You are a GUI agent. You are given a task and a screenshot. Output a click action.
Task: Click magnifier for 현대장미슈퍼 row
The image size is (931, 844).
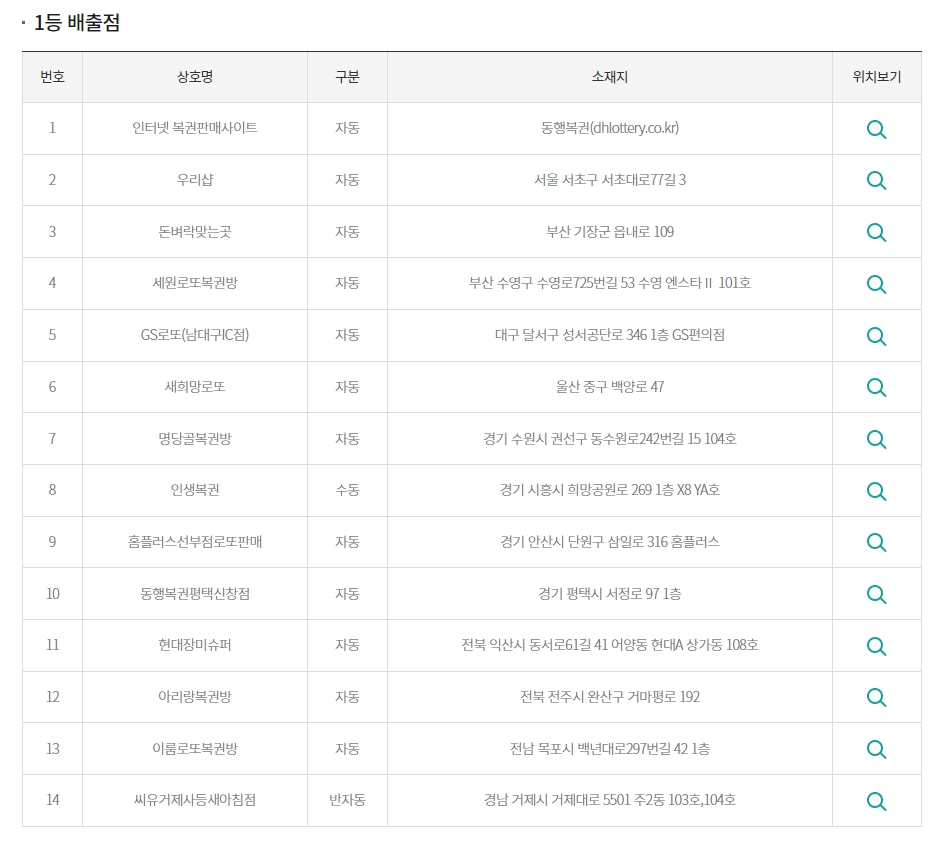876,646
